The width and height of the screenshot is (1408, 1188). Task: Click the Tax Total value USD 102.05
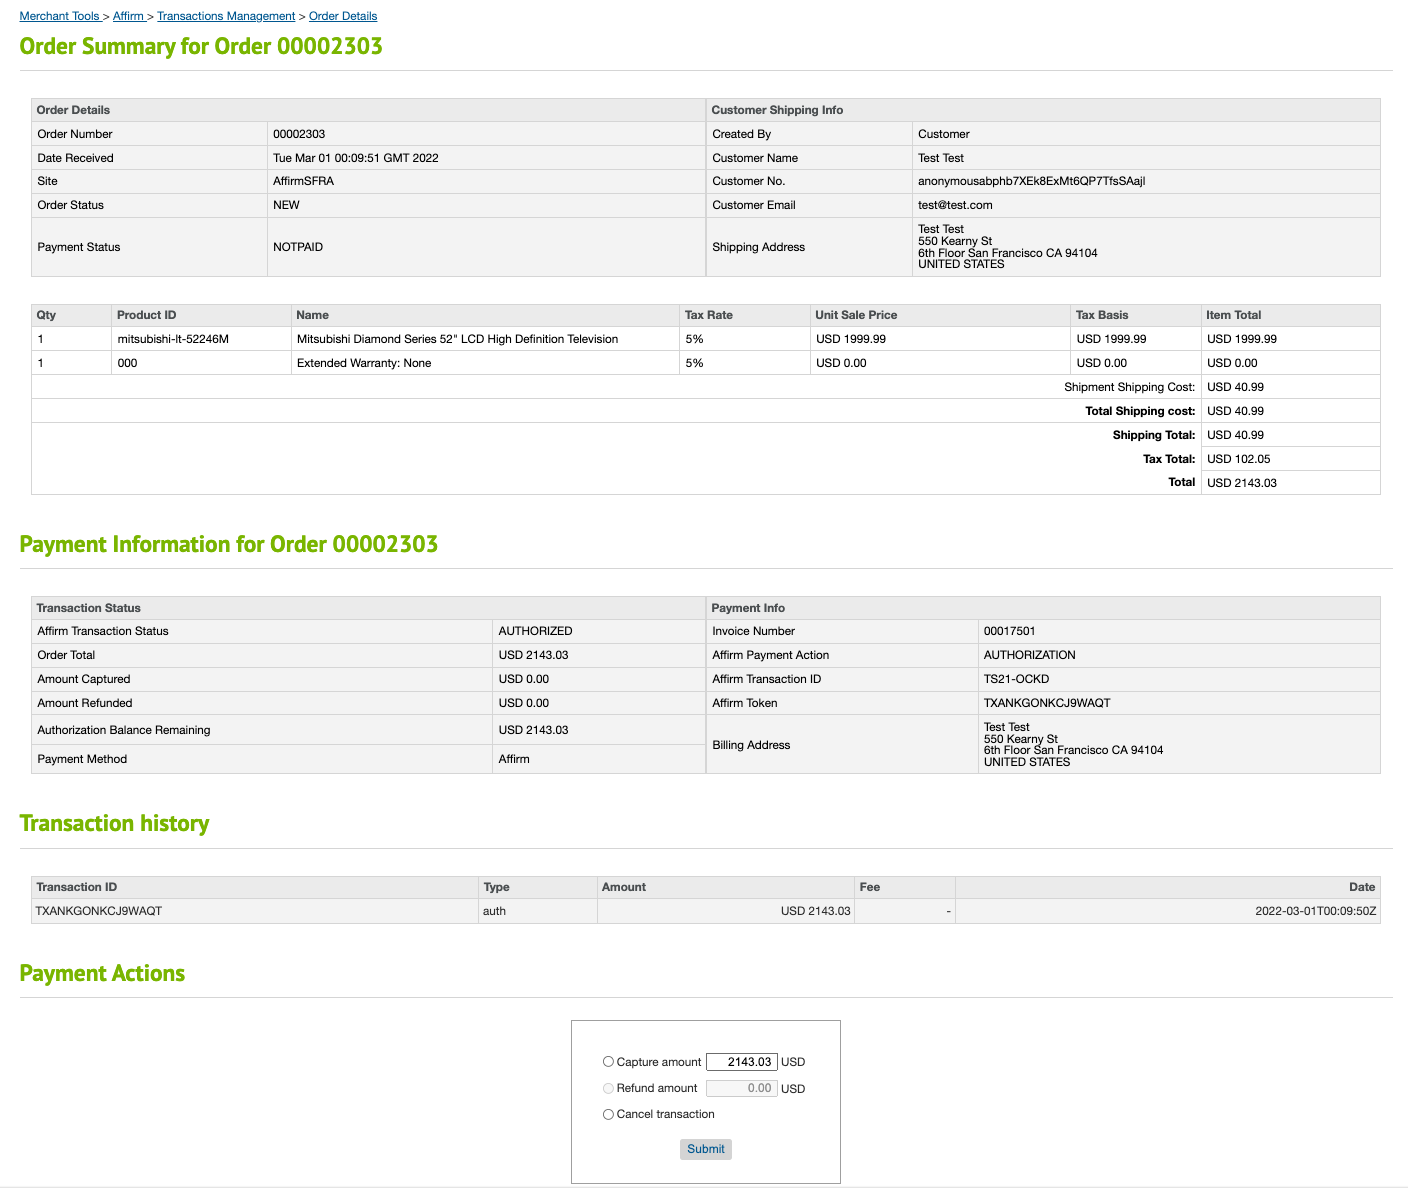1238,459
